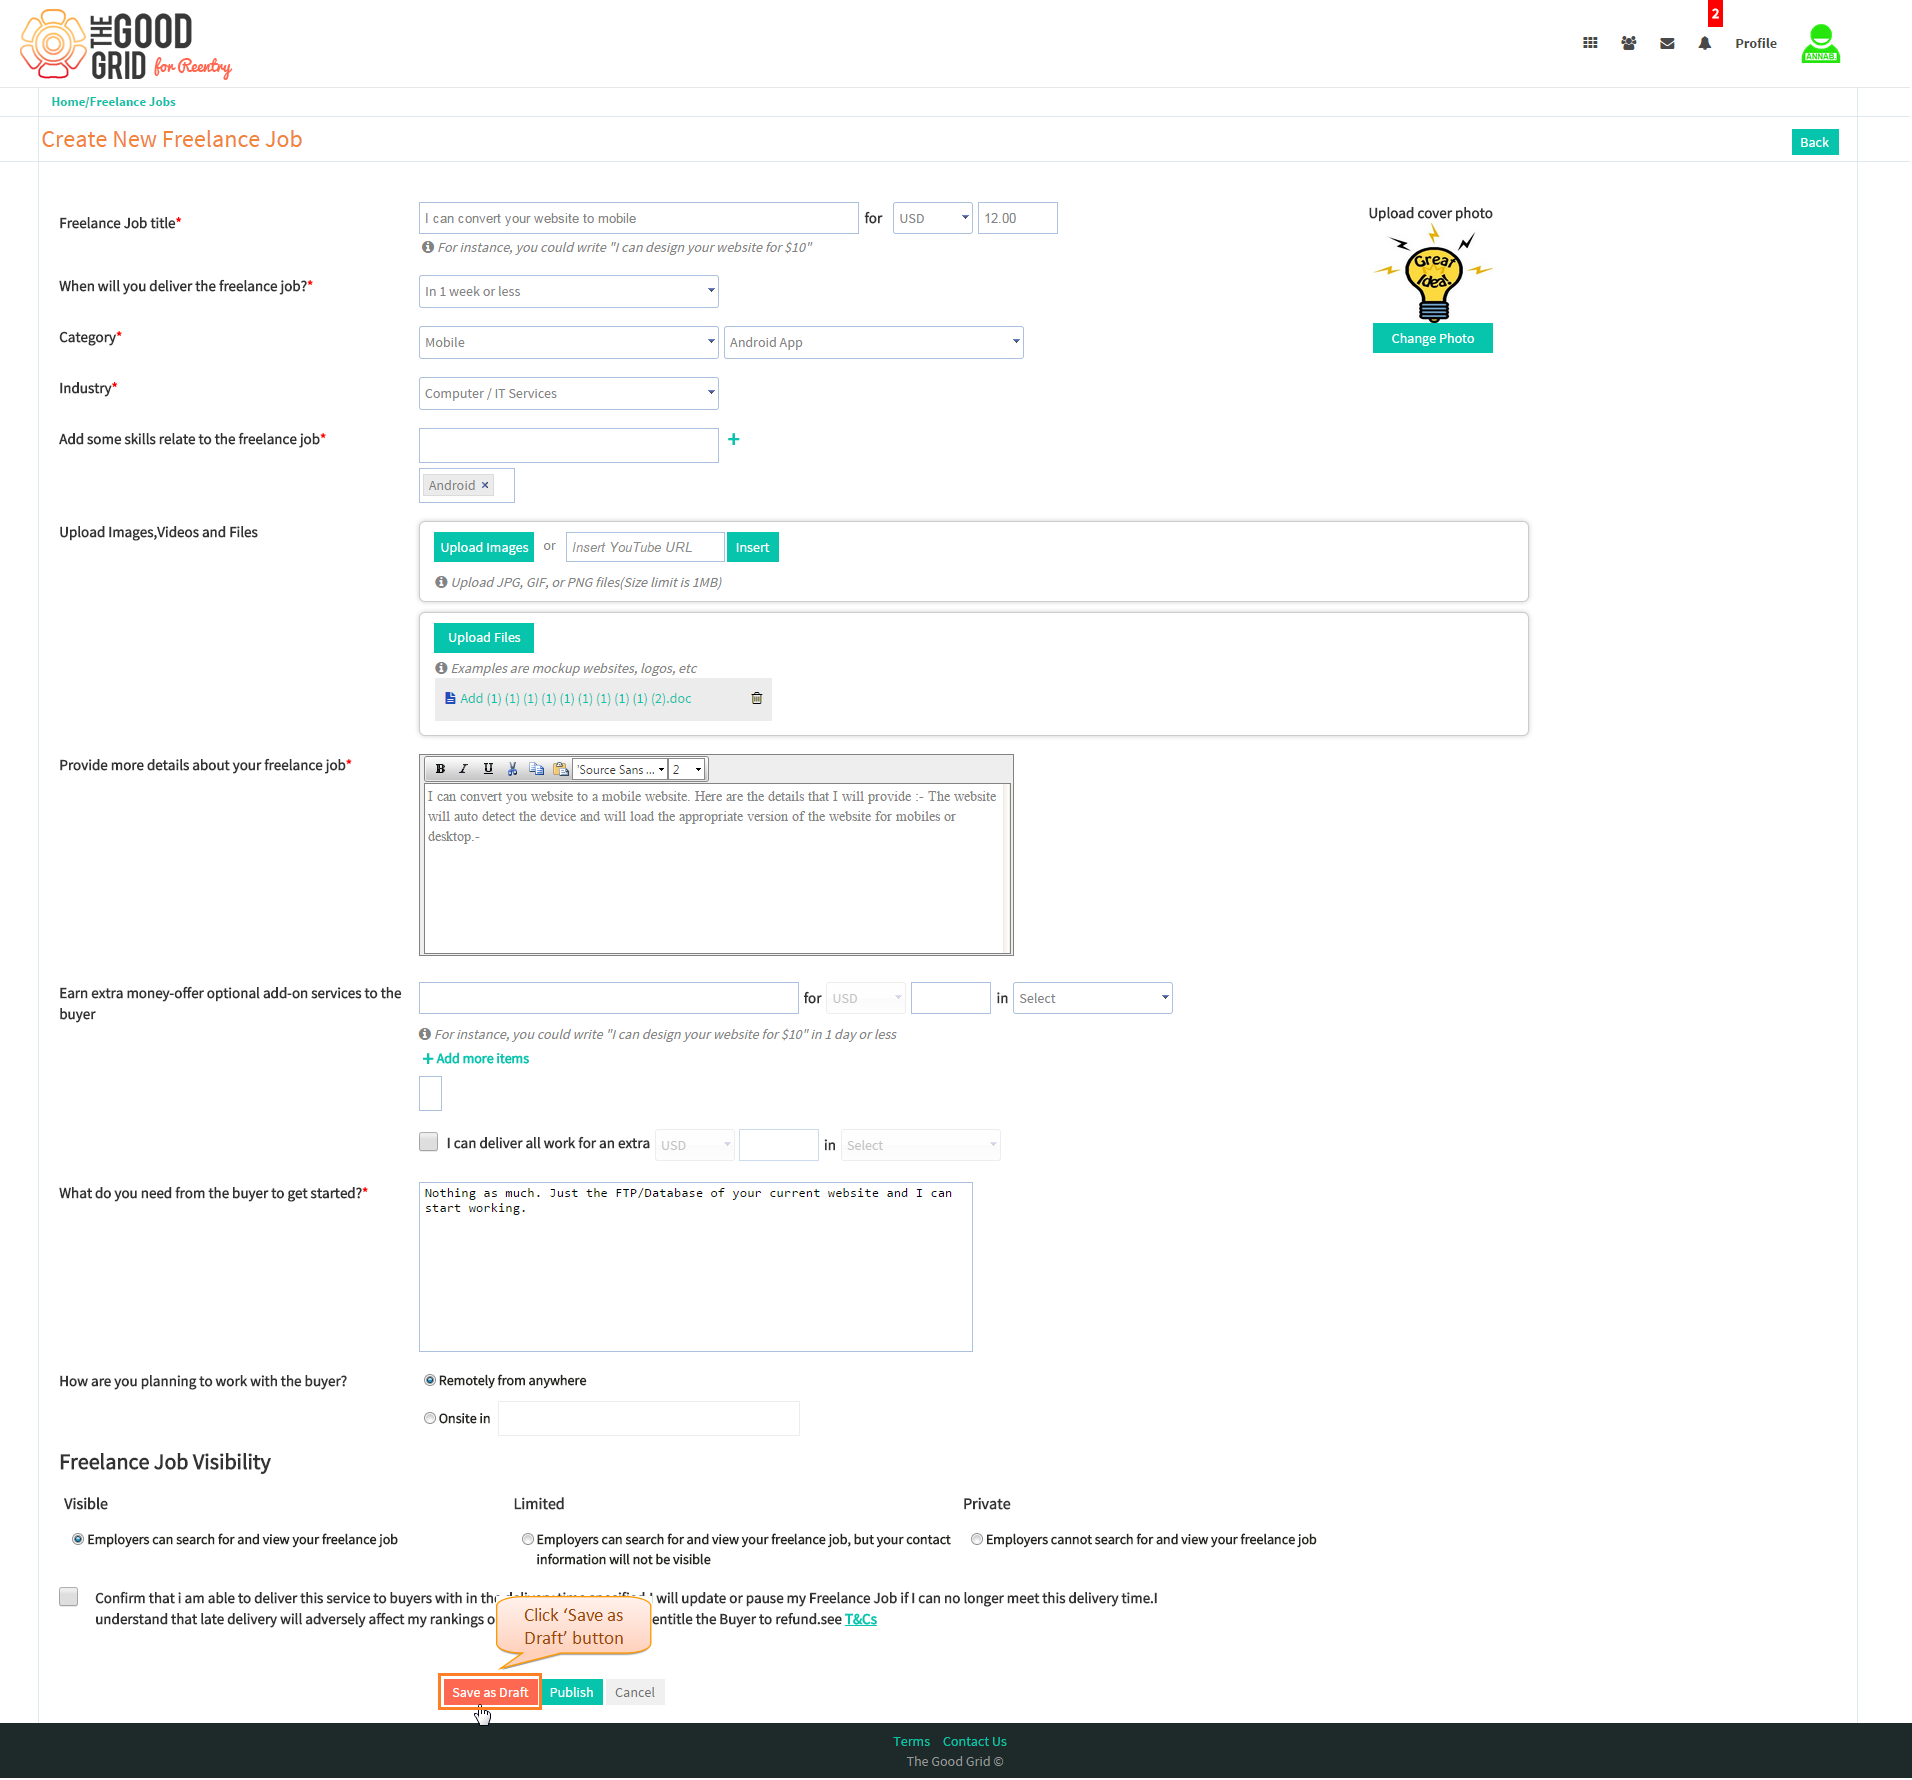Open the uploaded Add (1)...(2).doc file
The image size is (1912, 1780).
[x=575, y=698]
